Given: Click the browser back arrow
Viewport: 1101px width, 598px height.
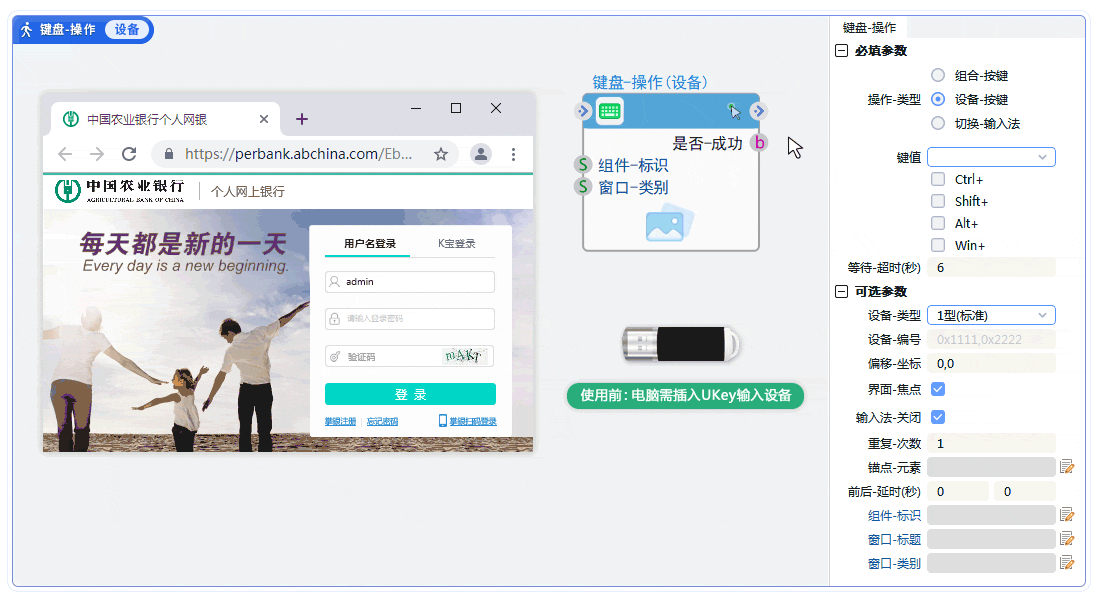Looking at the screenshot, I should coord(65,154).
